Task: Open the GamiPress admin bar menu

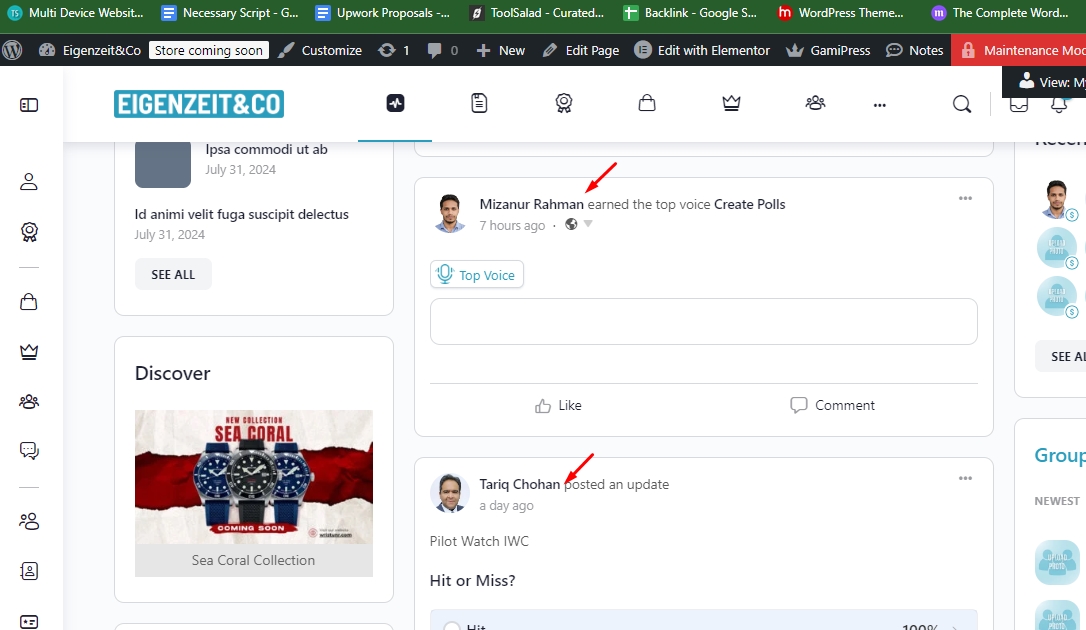Action: click(x=828, y=51)
